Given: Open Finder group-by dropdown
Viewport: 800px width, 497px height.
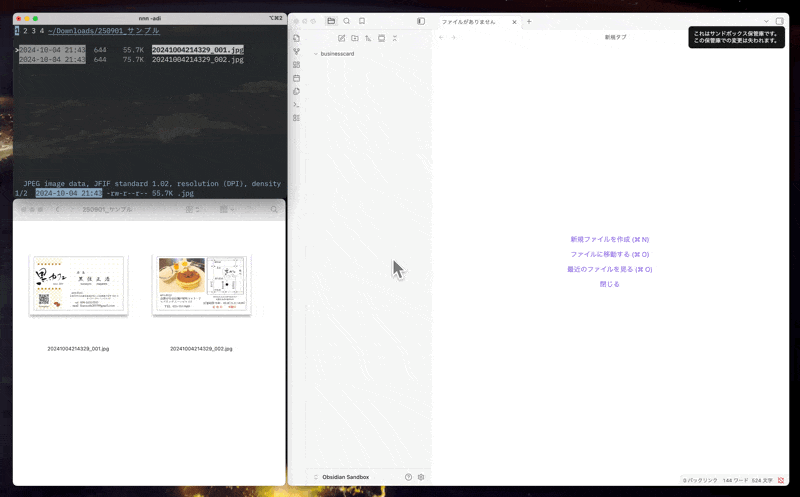Looking at the screenshot, I should click(227, 210).
